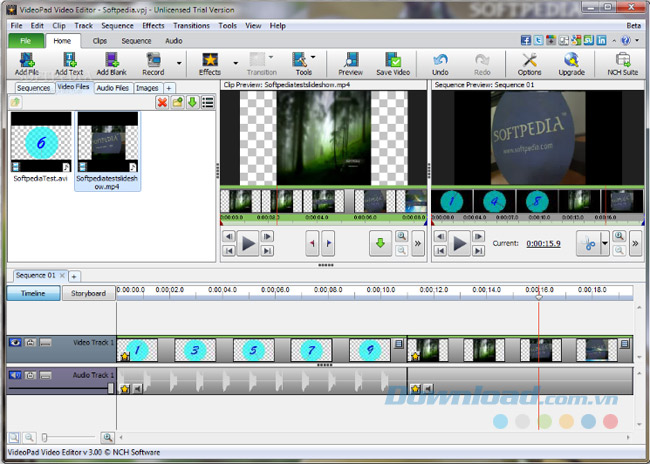Select the Images bin tab
650x464 pixels.
pos(147,88)
